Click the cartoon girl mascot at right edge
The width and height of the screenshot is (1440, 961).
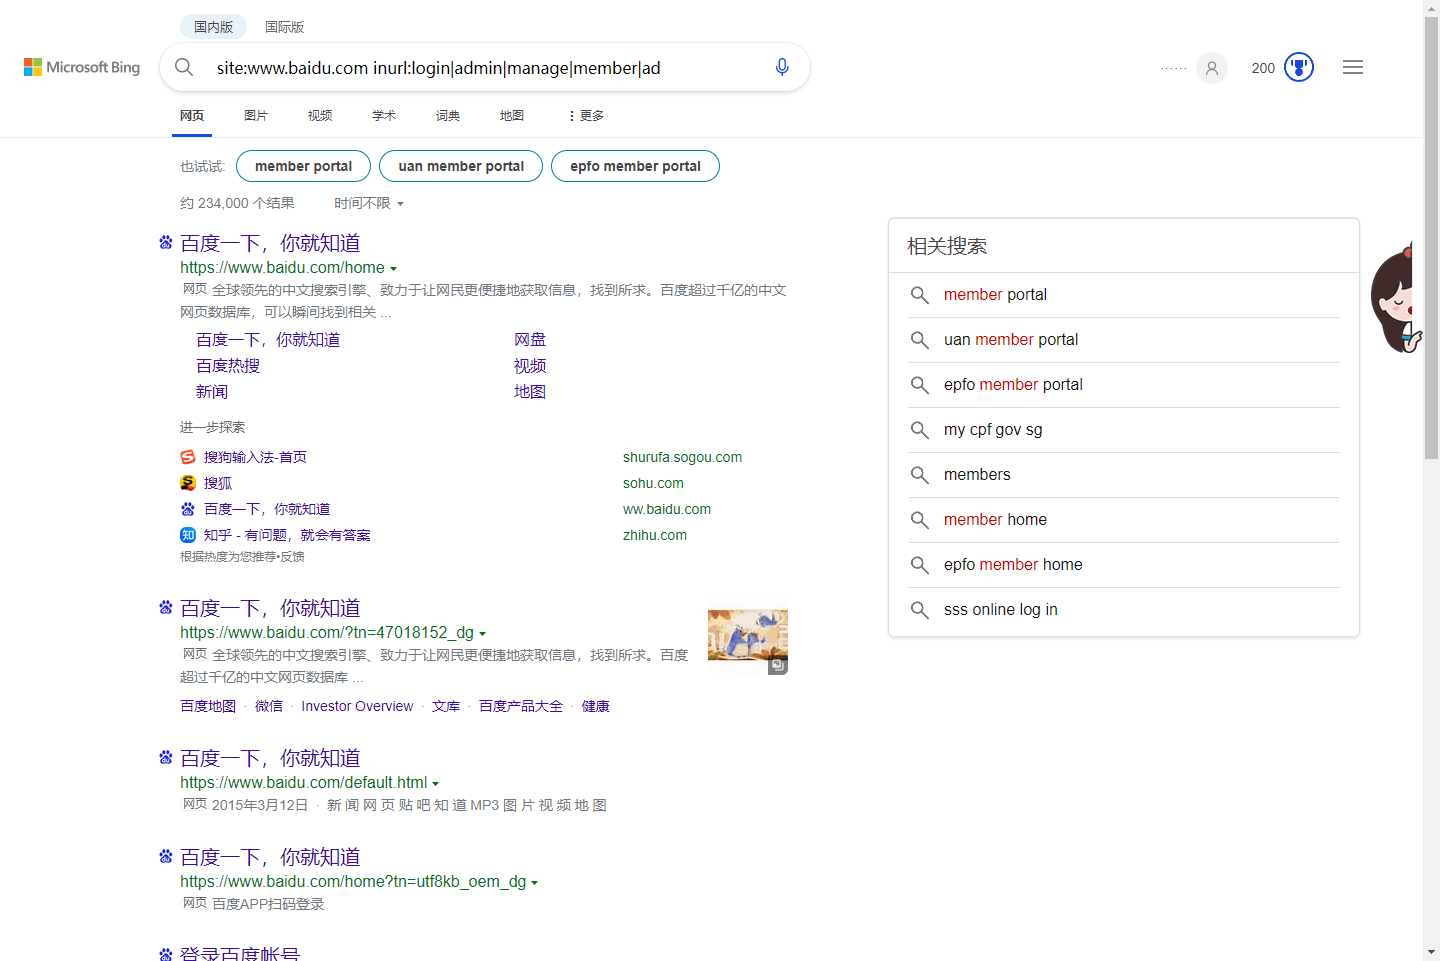1397,297
